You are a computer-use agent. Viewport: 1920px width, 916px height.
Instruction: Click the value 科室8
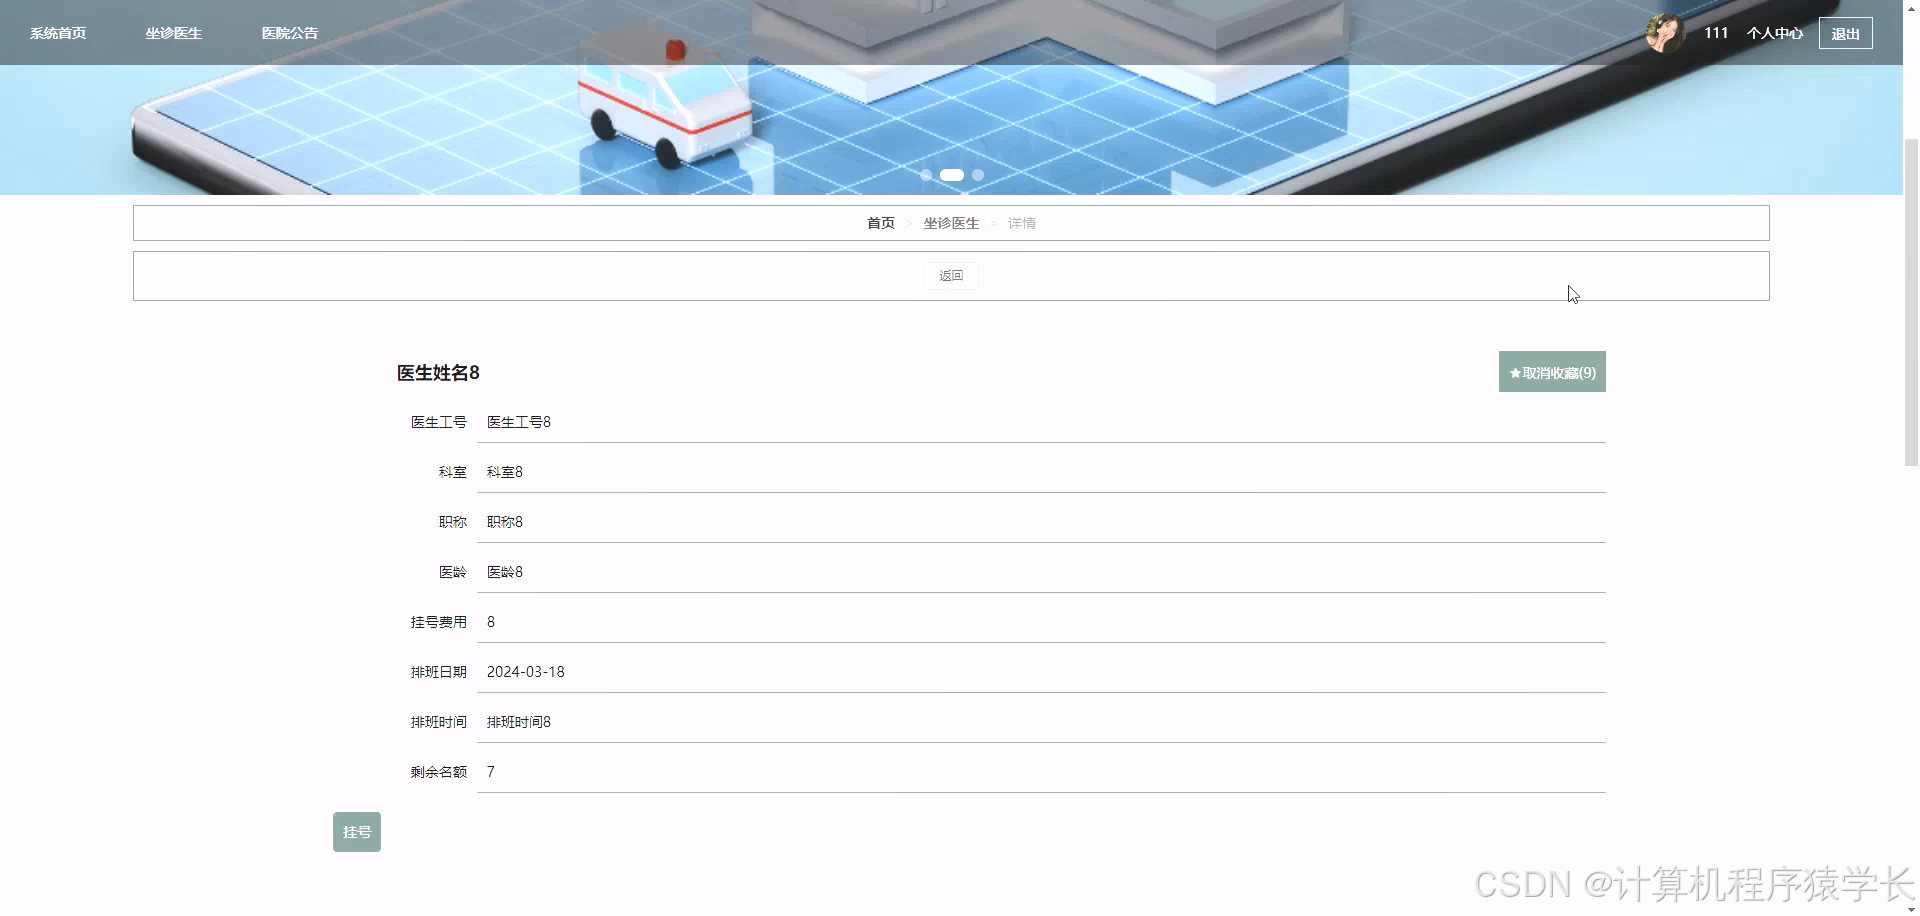point(505,472)
